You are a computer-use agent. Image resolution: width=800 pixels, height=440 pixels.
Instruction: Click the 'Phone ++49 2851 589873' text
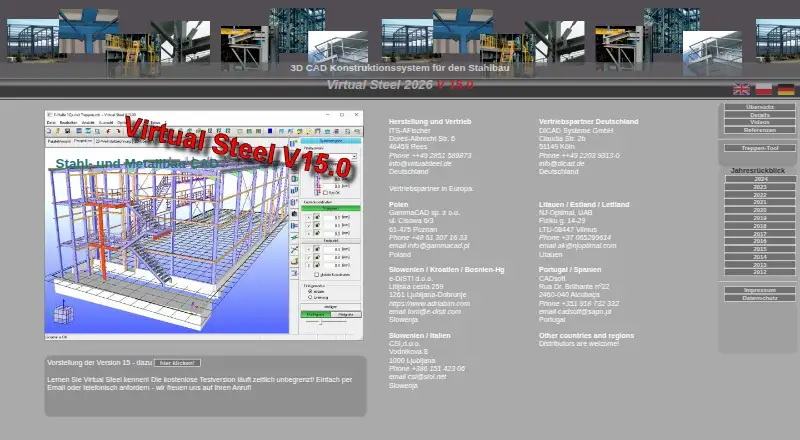[x=430, y=155]
